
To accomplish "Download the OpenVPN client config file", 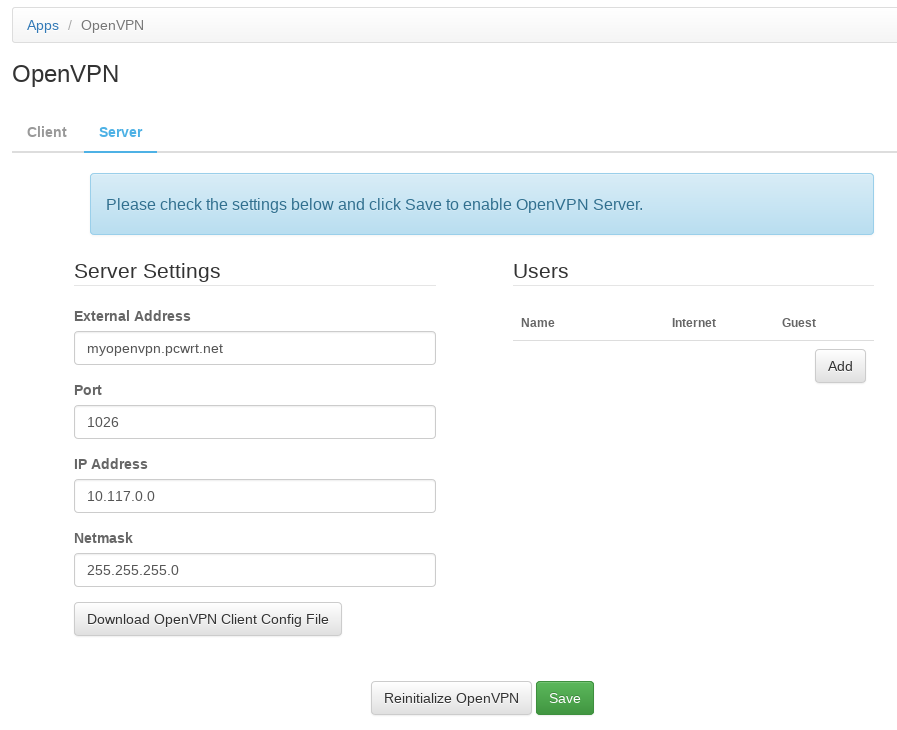I will pyautogui.click(x=208, y=619).
